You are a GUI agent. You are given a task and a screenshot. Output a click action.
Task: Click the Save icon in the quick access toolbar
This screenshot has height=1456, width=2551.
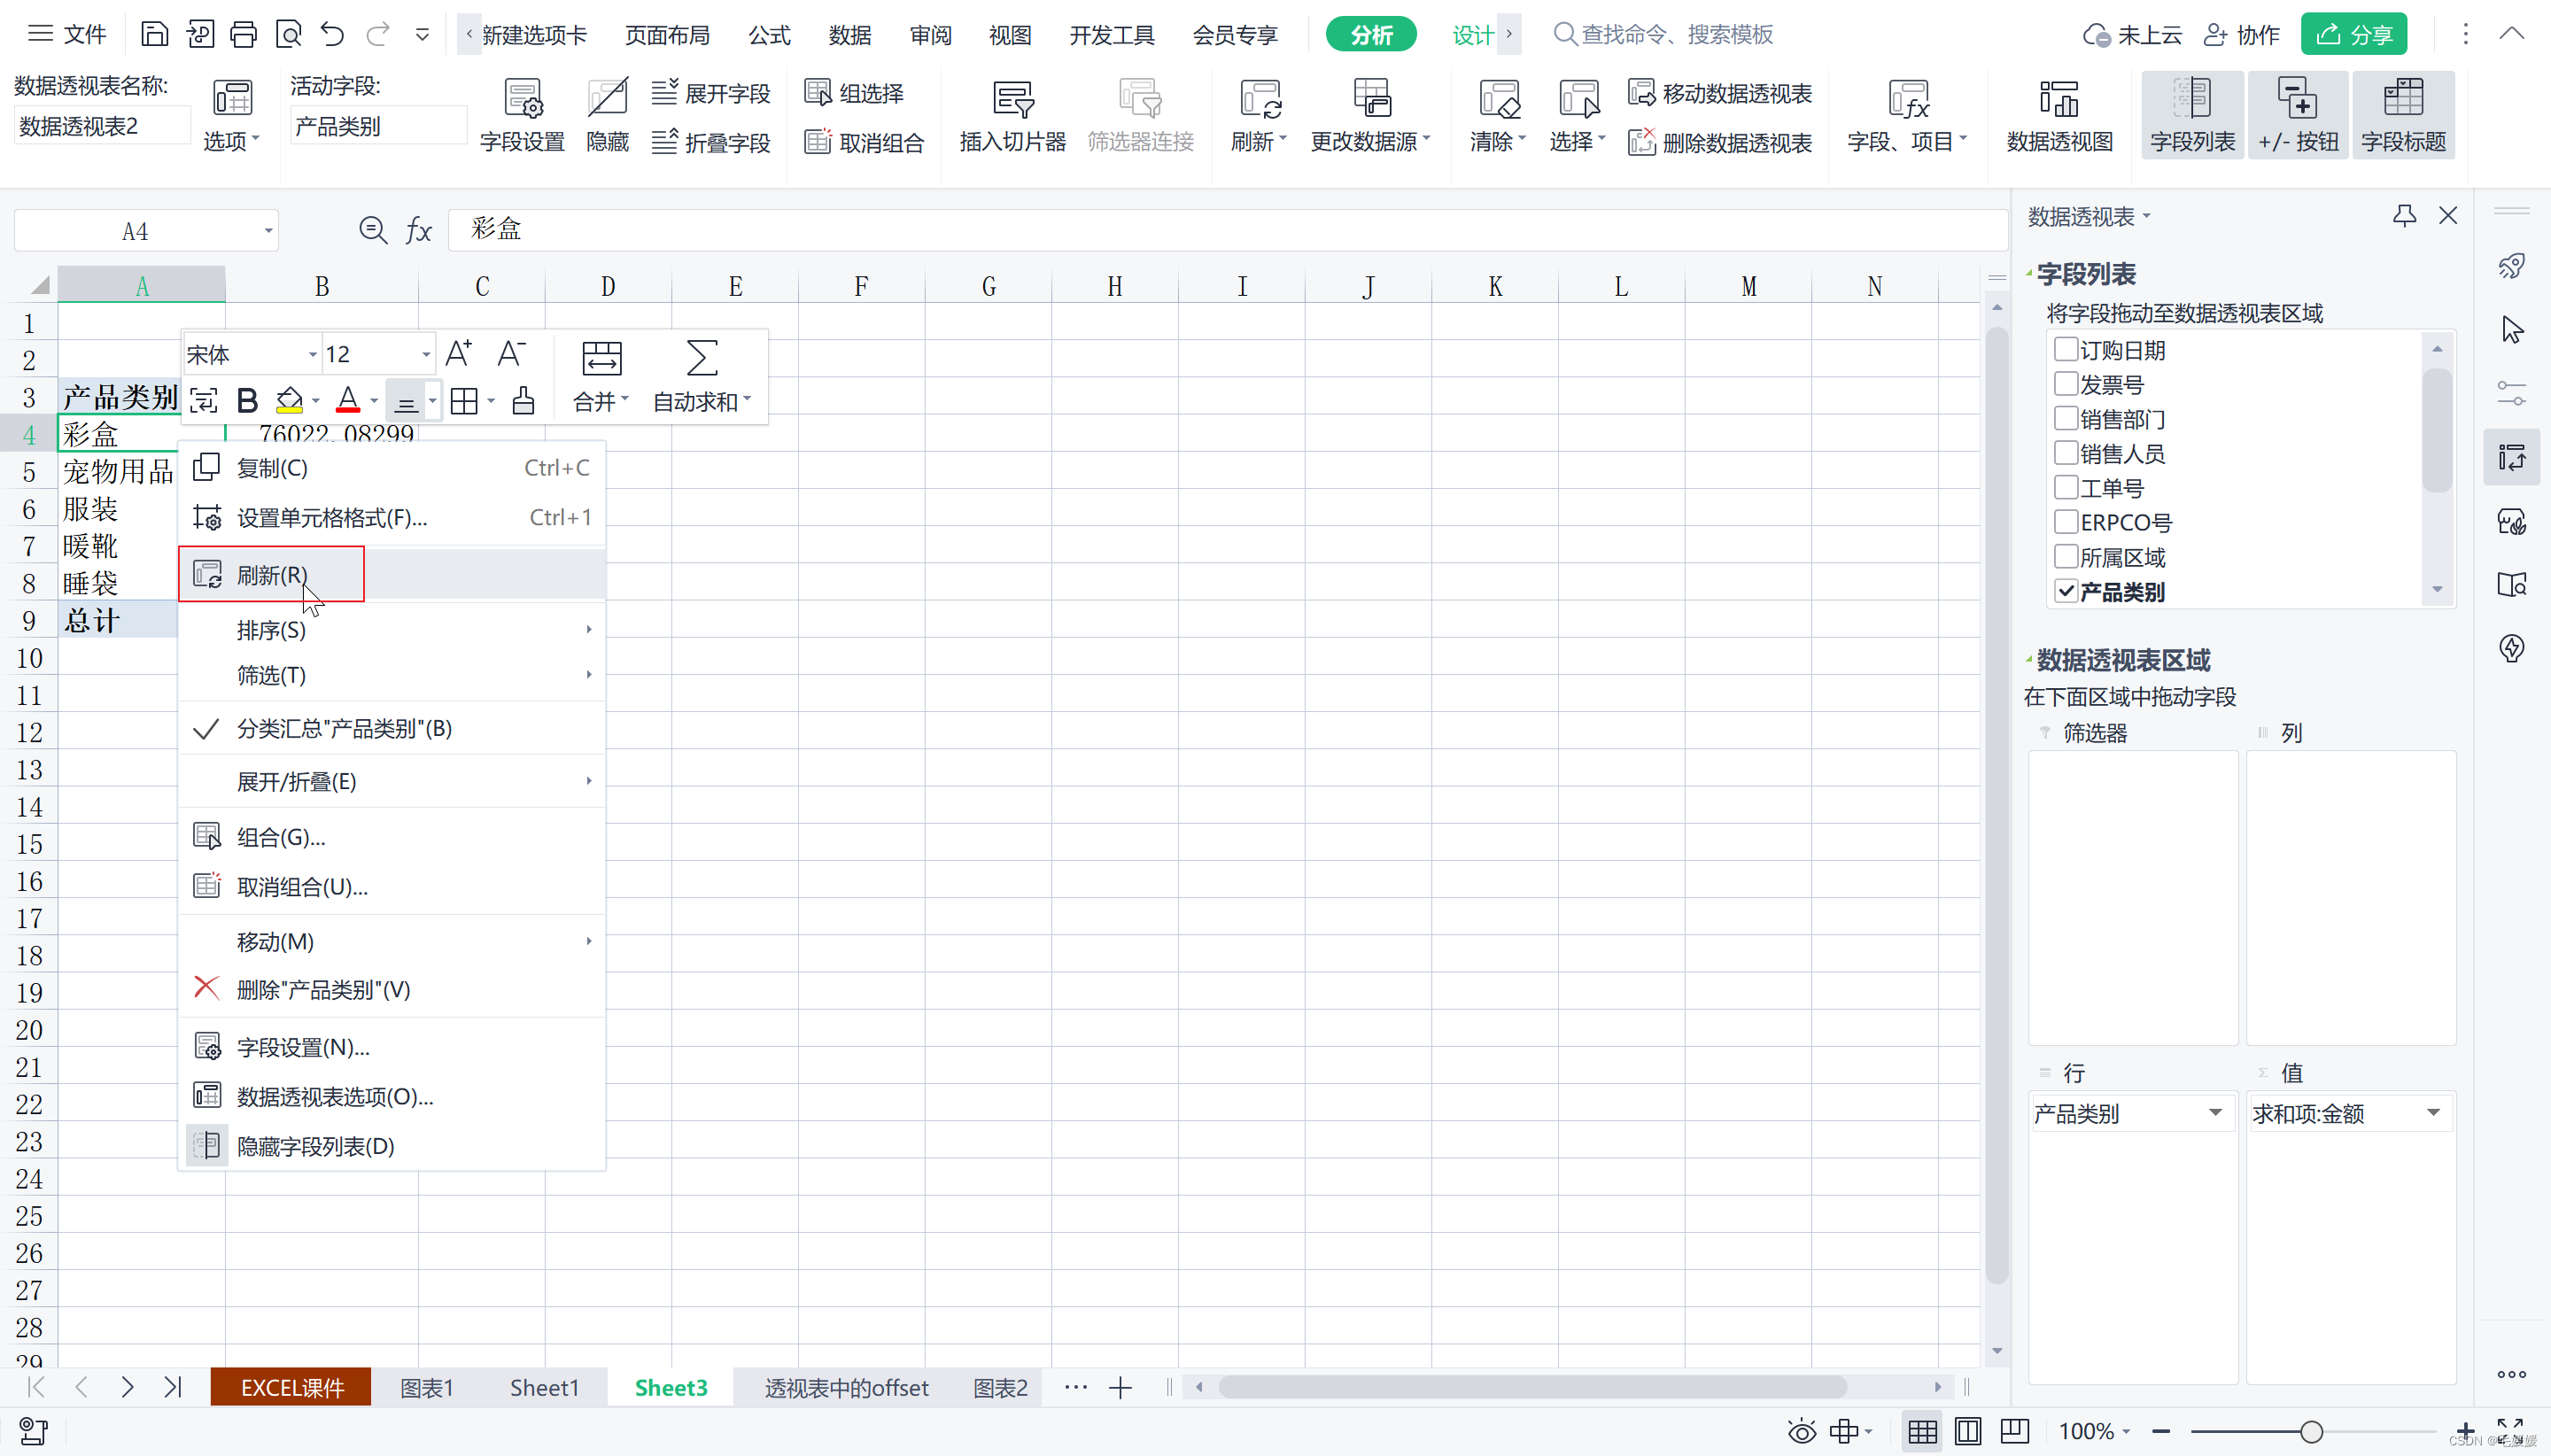point(154,34)
